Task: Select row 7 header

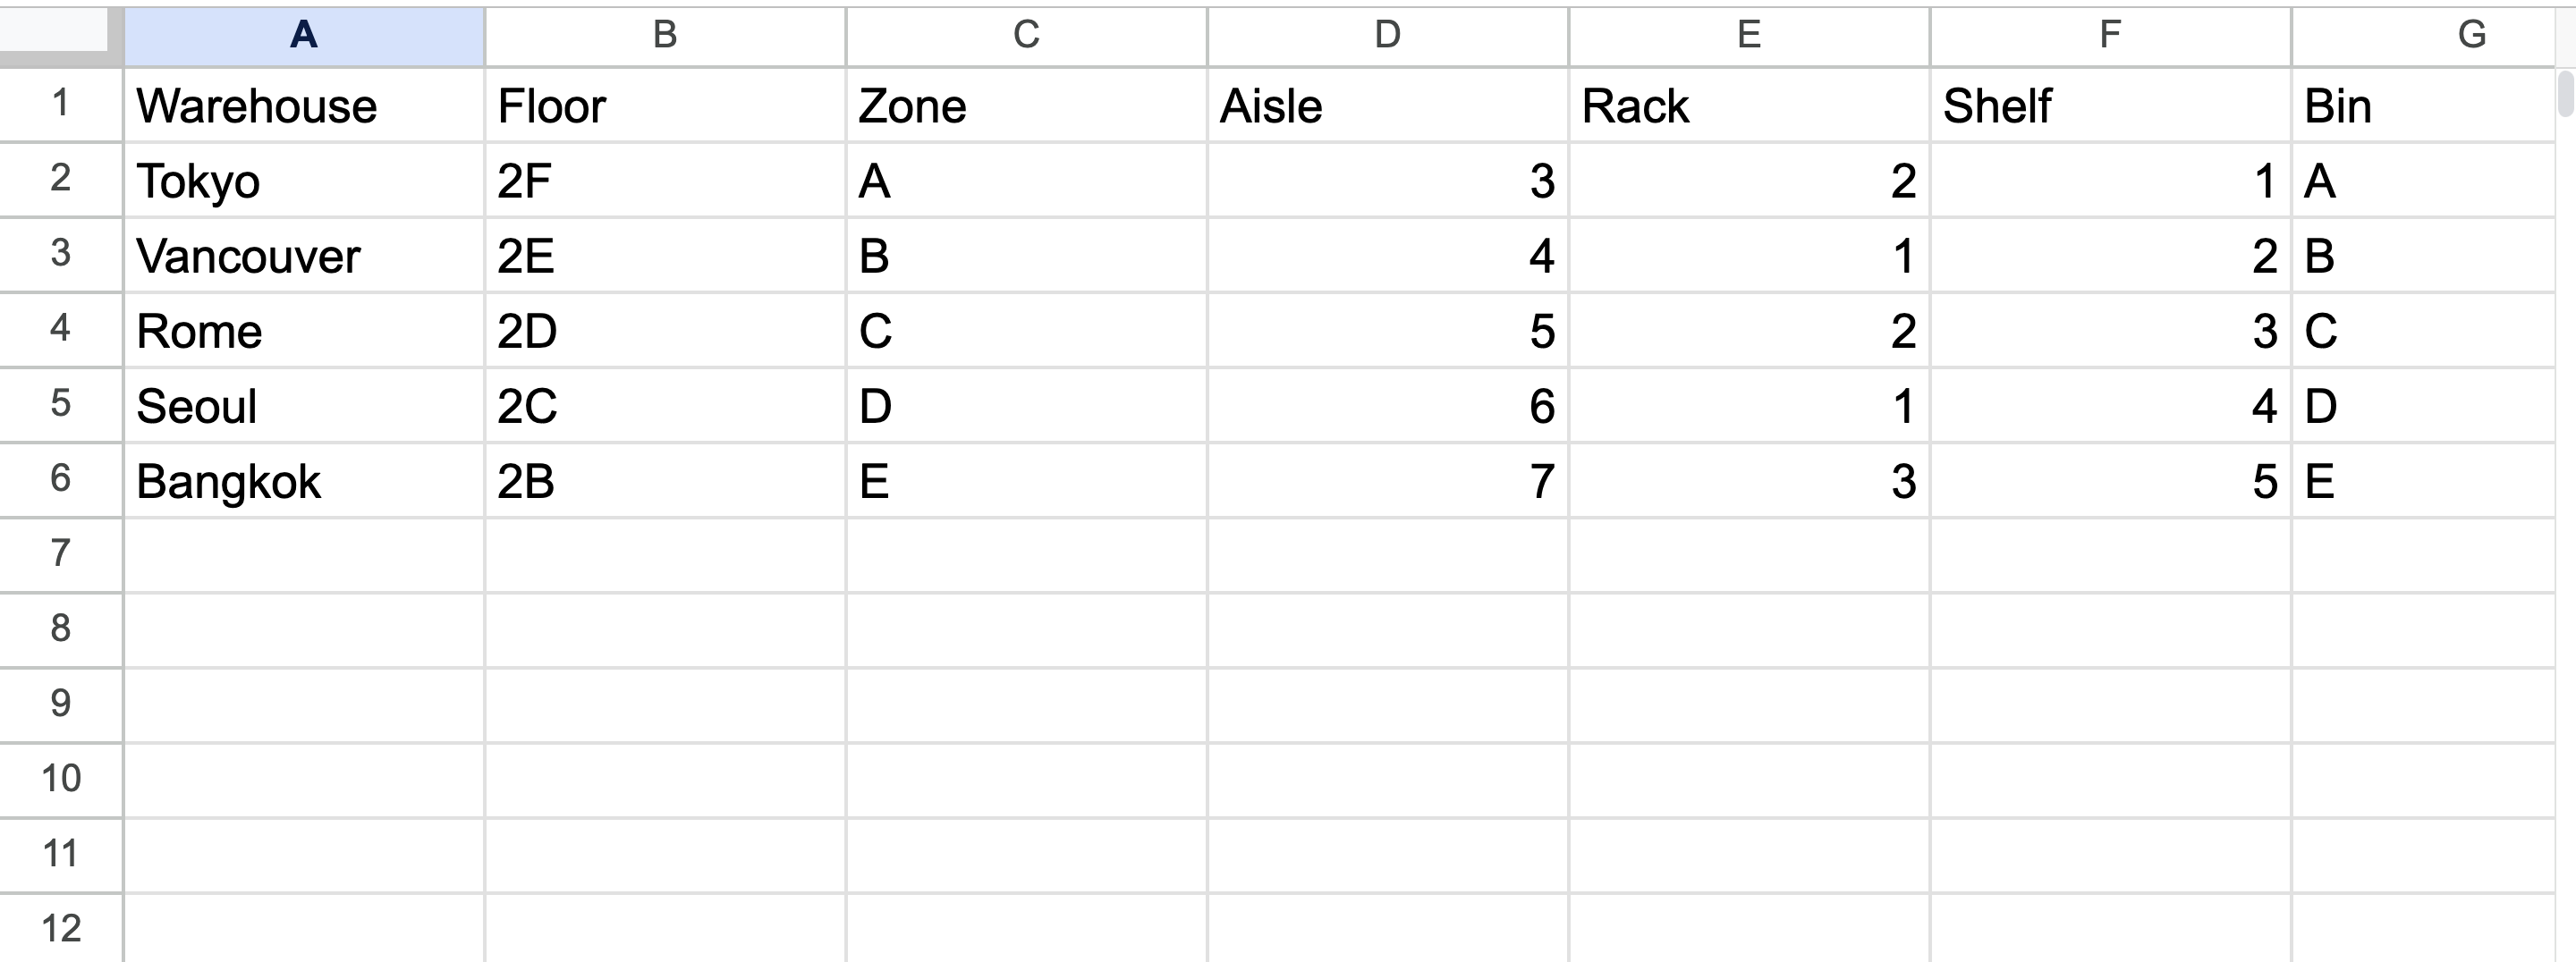Action: click(x=60, y=554)
